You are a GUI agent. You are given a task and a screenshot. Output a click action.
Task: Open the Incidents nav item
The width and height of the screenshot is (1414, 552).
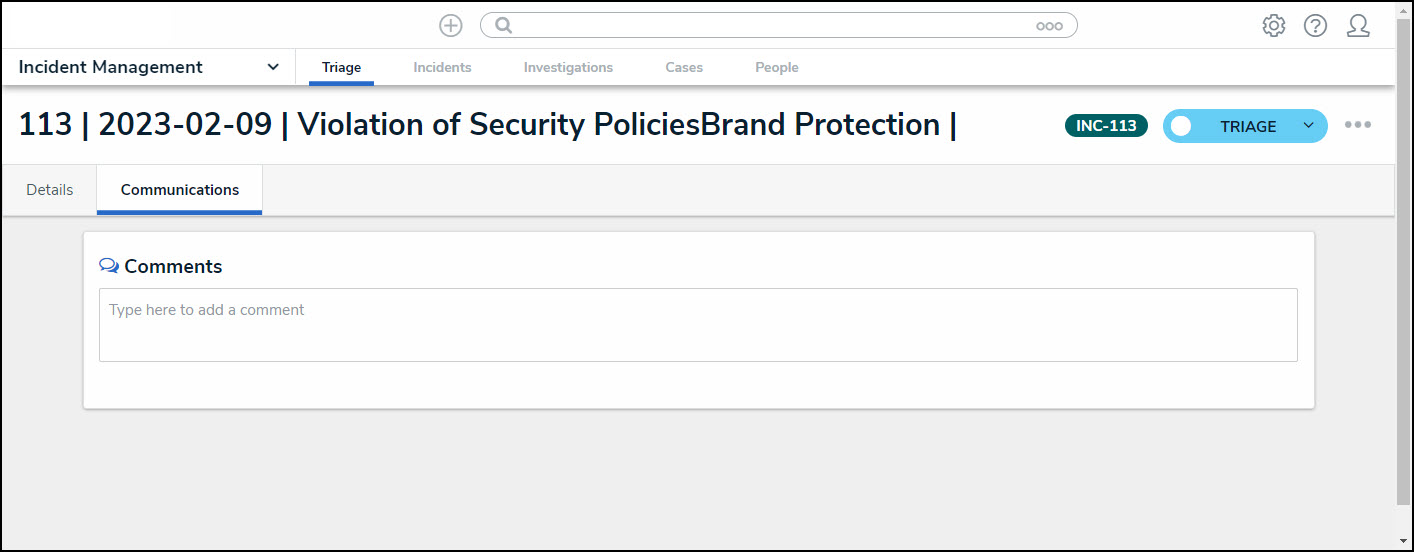coord(442,67)
